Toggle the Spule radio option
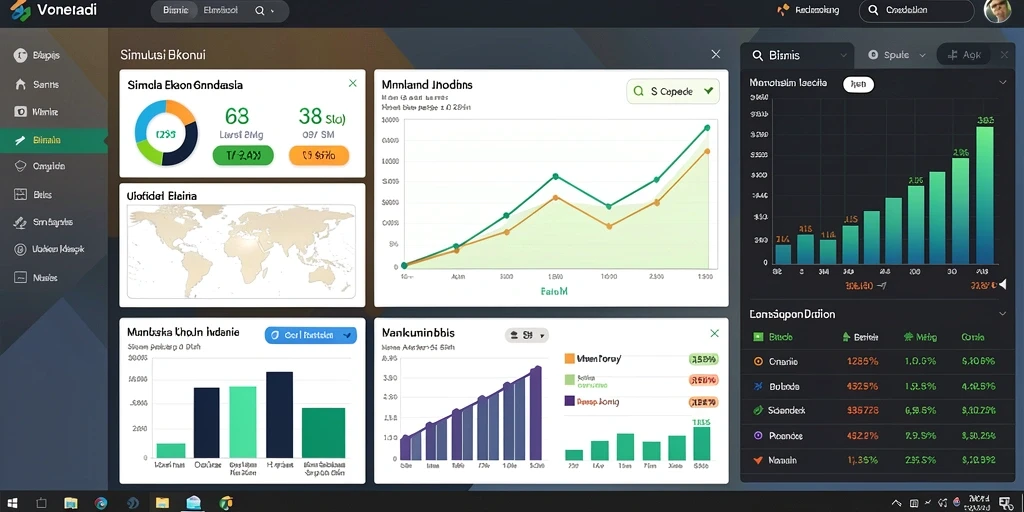This screenshot has height=512, width=1024. point(872,56)
